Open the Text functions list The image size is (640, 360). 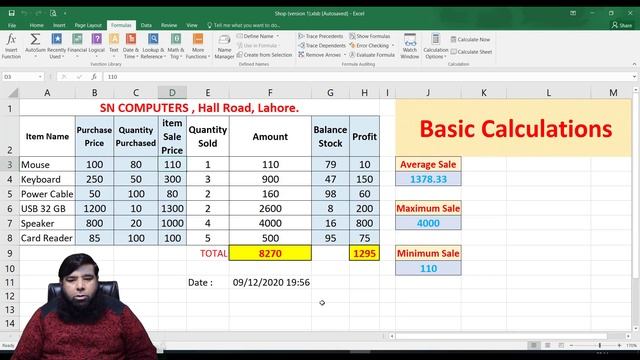point(114,46)
